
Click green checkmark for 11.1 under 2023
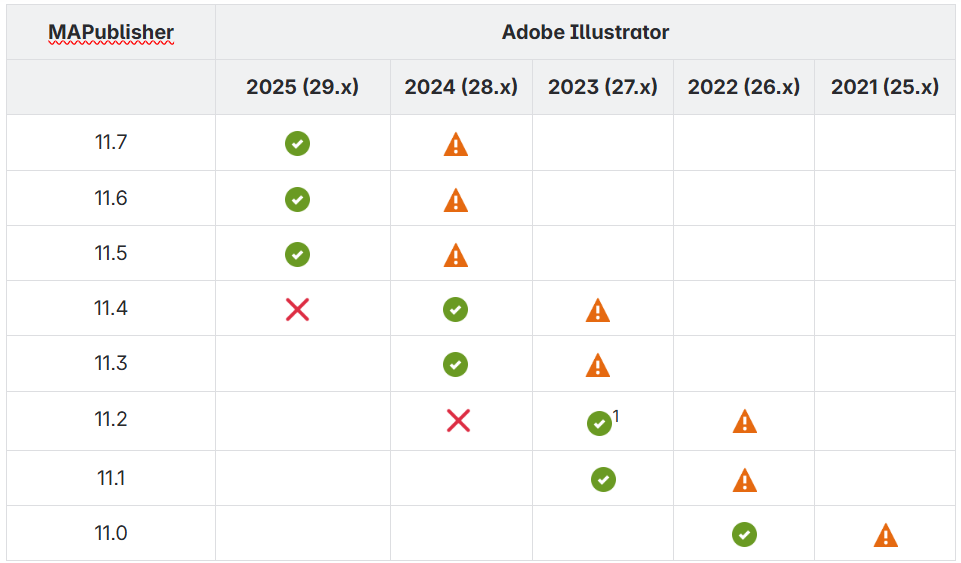(603, 479)
